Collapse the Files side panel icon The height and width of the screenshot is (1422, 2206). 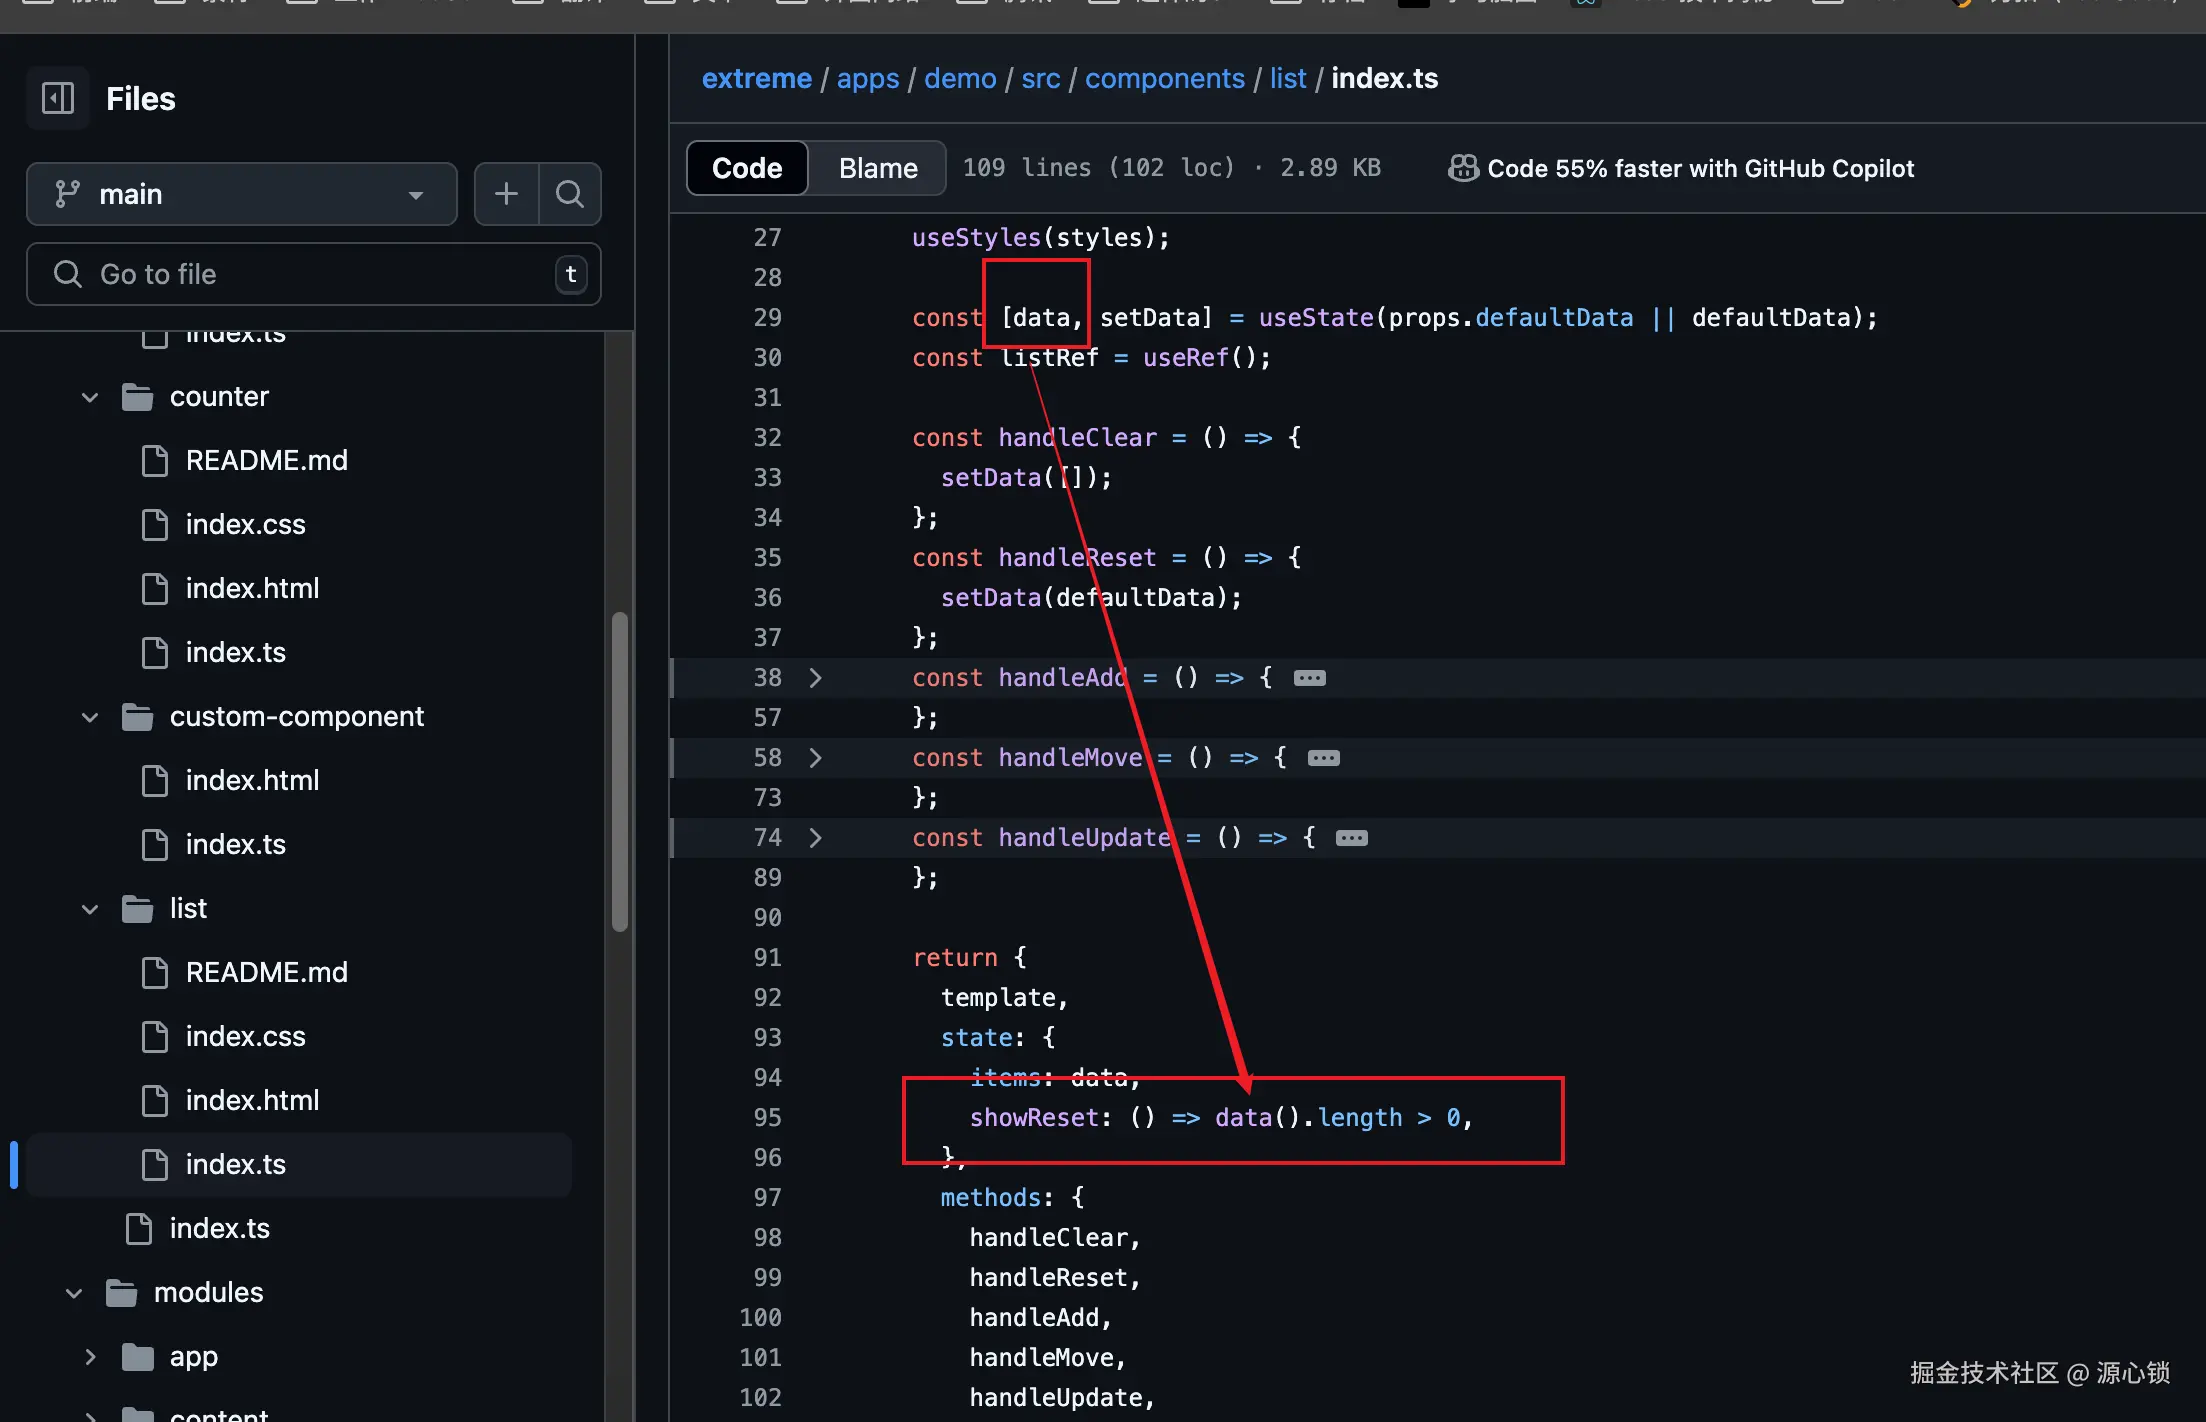coord(58,98)
